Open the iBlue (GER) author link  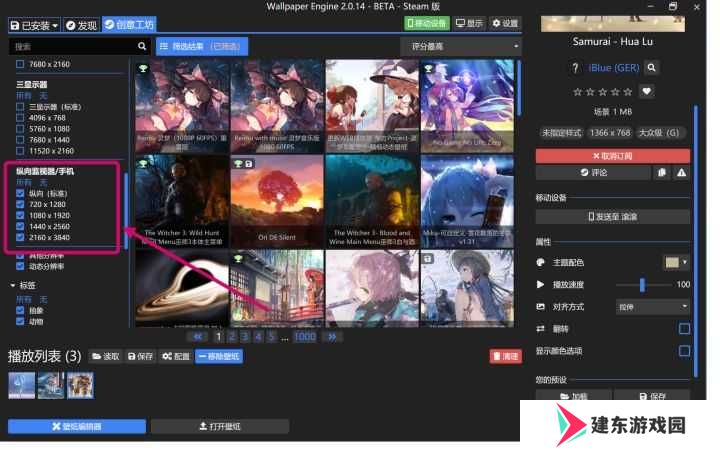(x=614, y=68)
